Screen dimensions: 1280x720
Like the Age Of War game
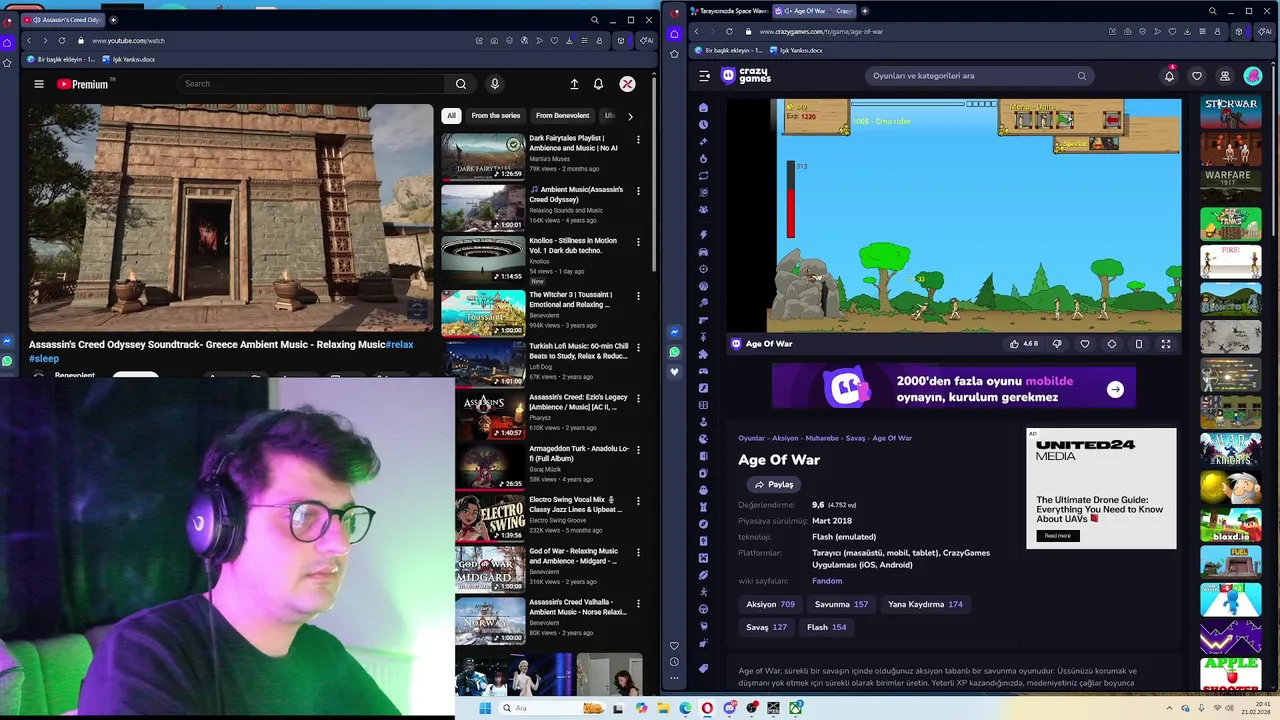pyautogui.click(x=1023, y=344)
